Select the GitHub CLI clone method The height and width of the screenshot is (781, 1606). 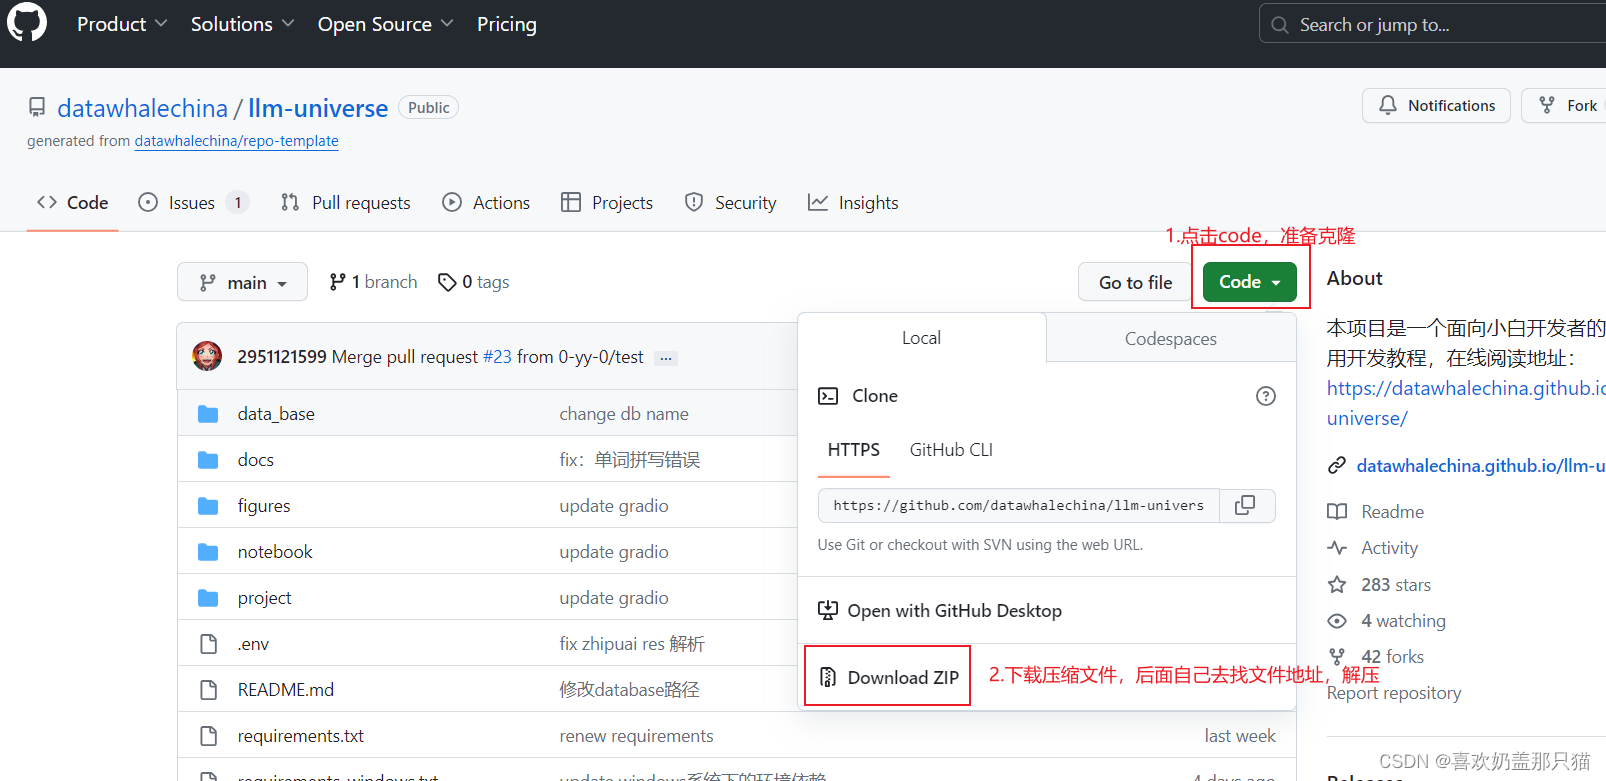[x=951, y=450]
